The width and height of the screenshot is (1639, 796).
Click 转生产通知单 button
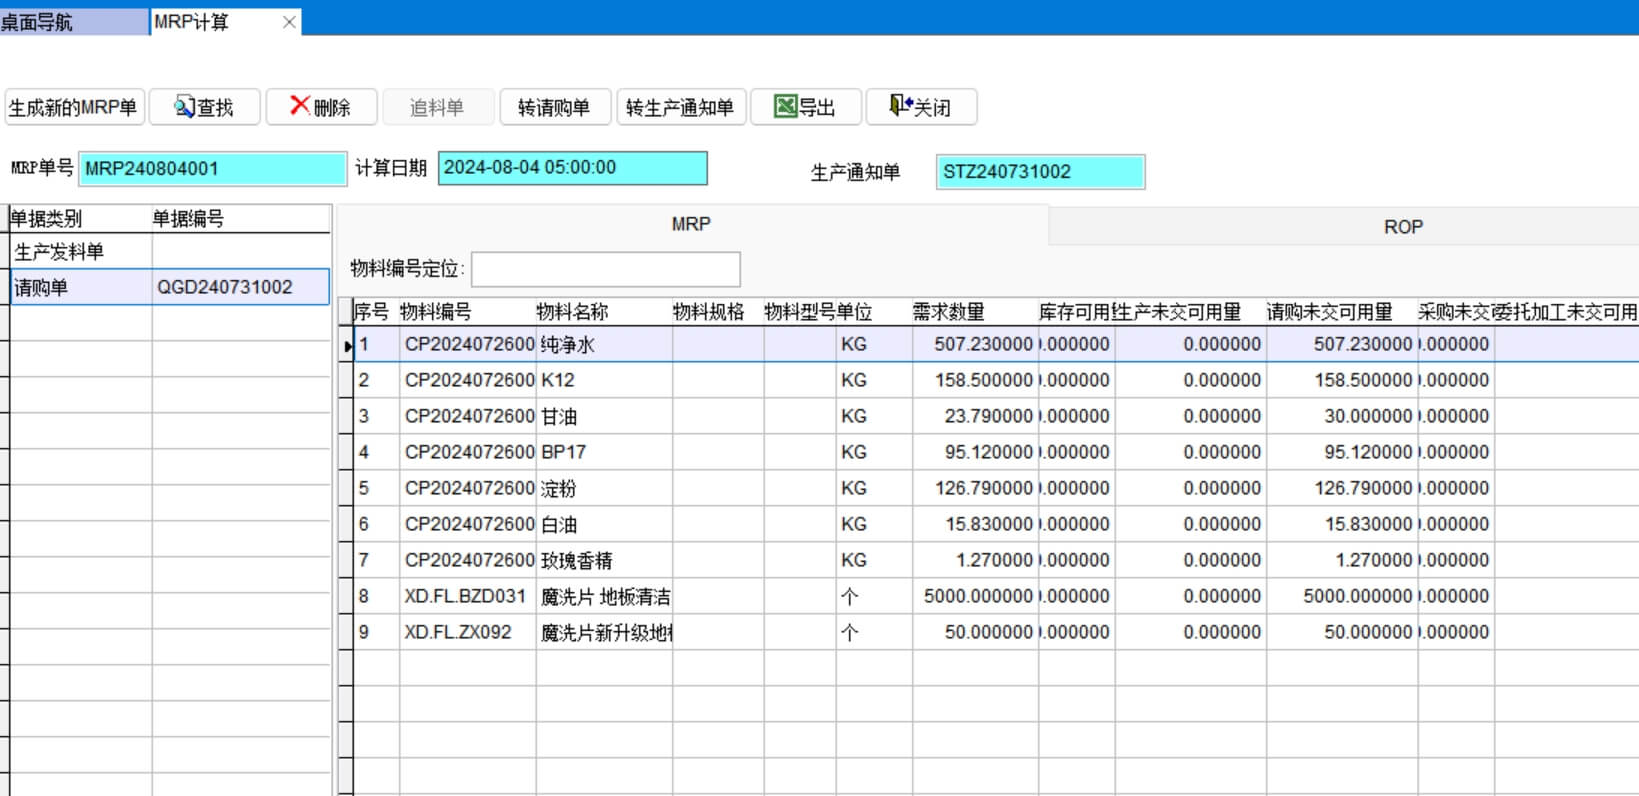pos(680,107)
